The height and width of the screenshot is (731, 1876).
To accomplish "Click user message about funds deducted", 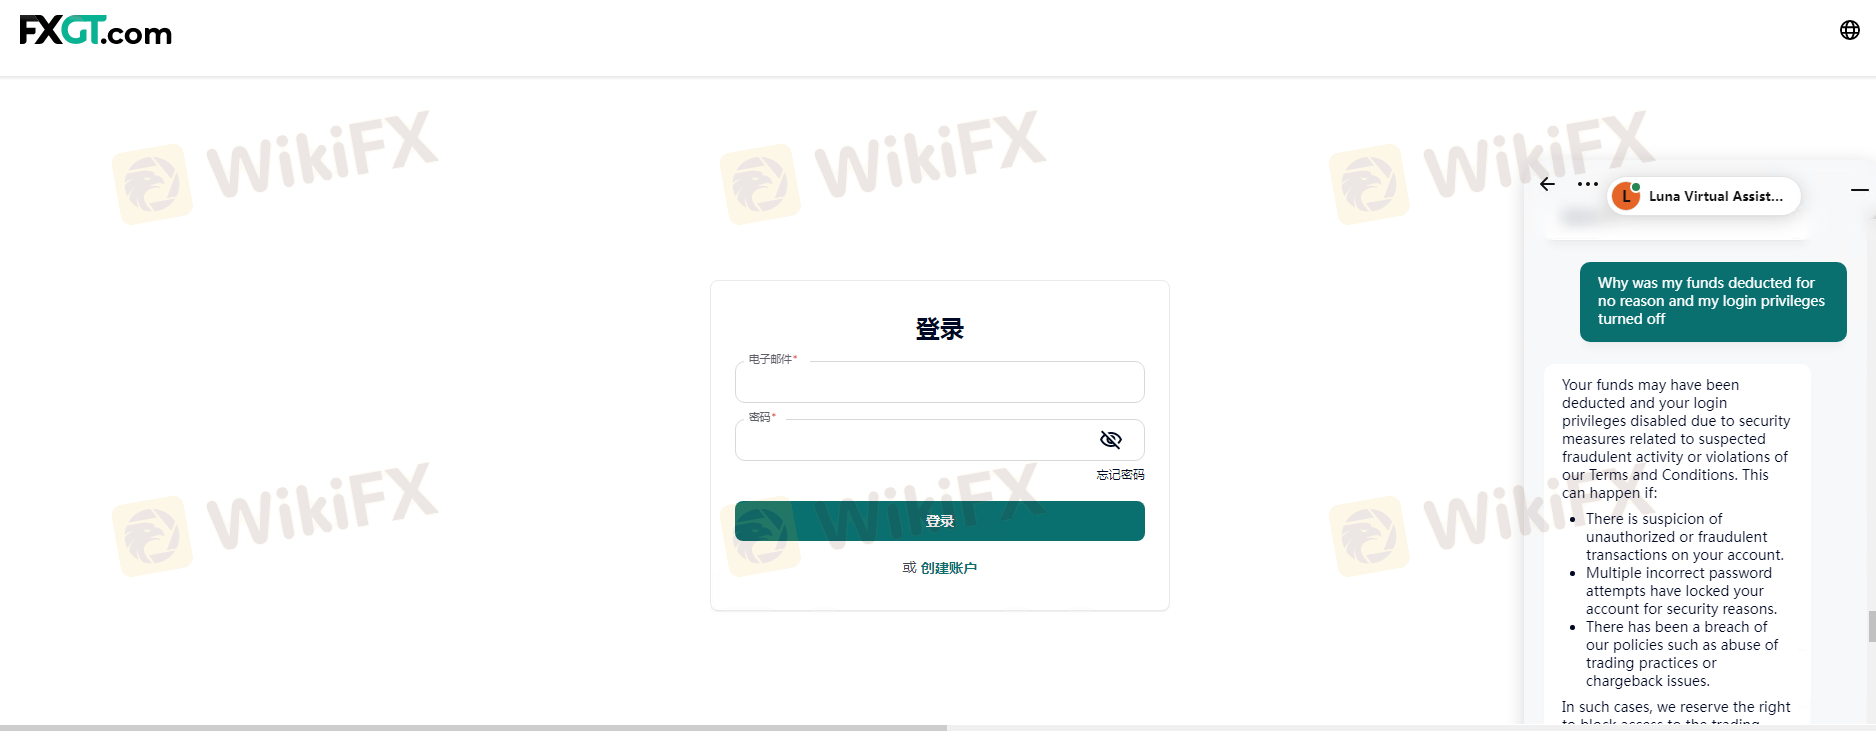I will coord(1712,302).
